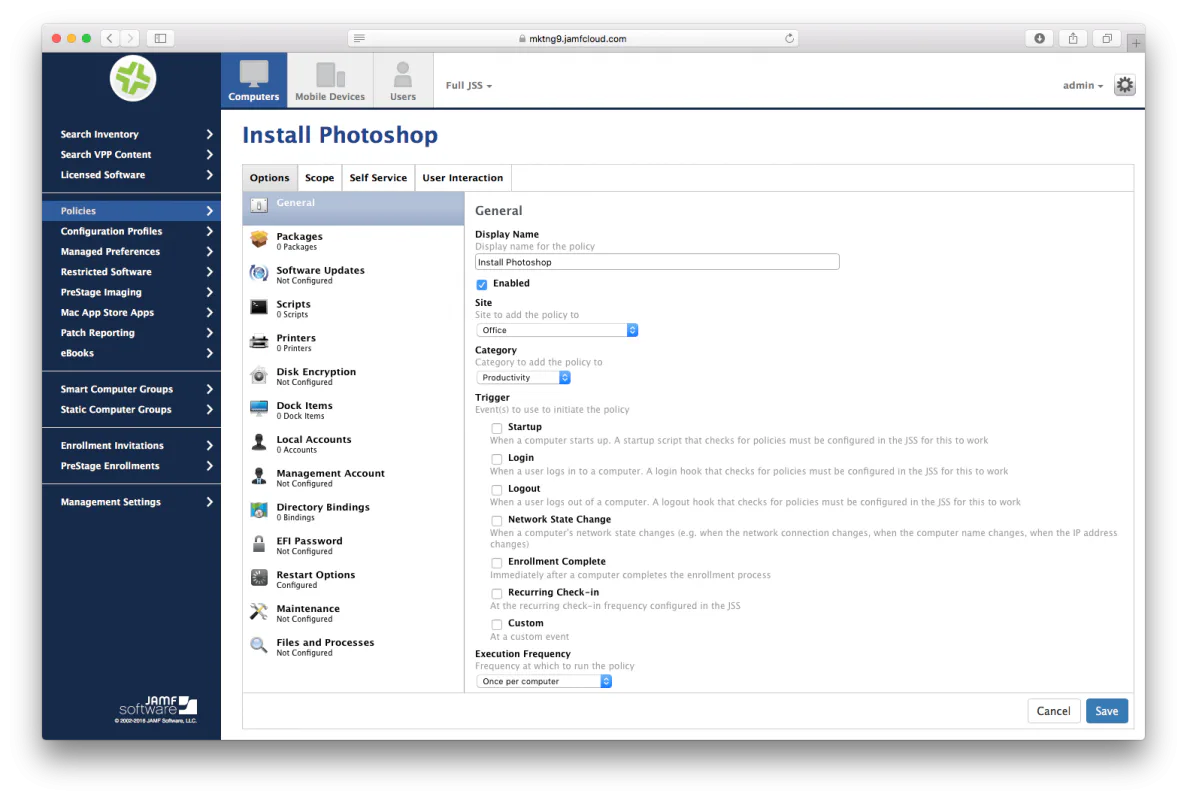Image resolution: width=1187 pixels, height=800 pixels.
Task: Open the Category dropdown showing Productivity
Action: pos(523,377)
